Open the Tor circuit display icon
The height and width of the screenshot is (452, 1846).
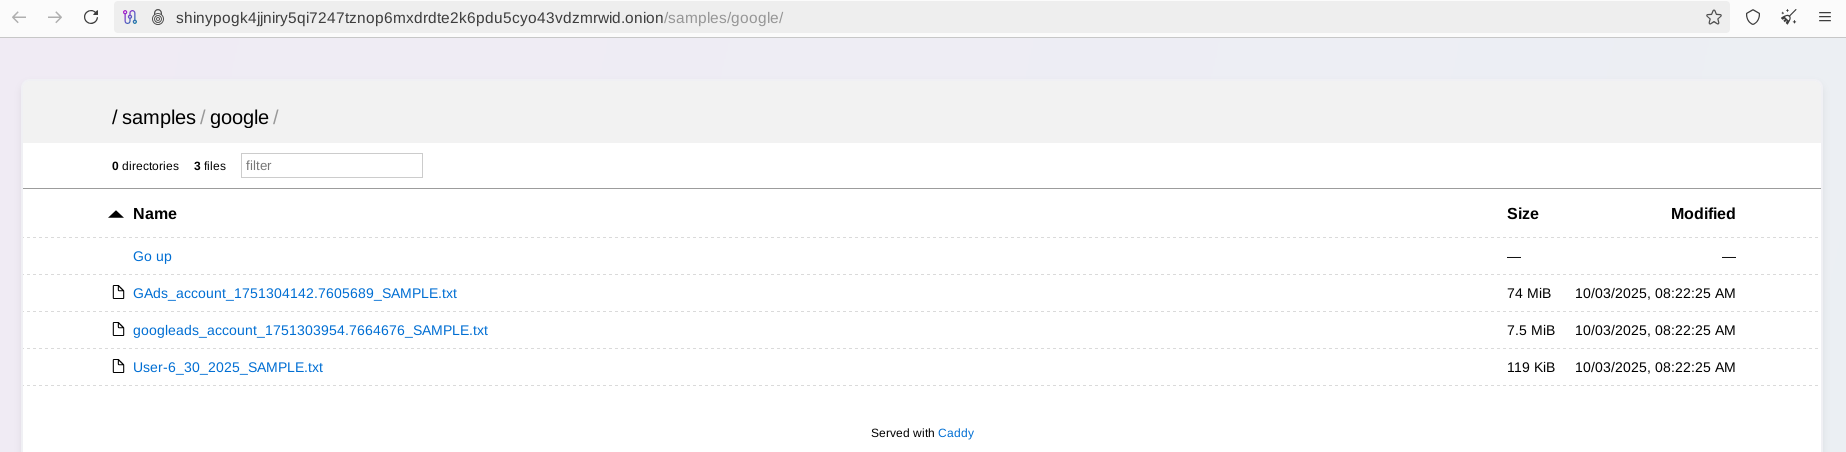click(x=130, y=17)
